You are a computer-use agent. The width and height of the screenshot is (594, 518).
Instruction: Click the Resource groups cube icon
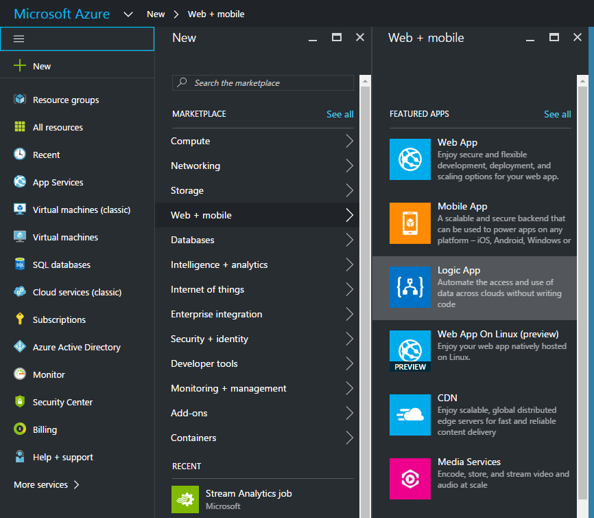click(x=20, y=99)
